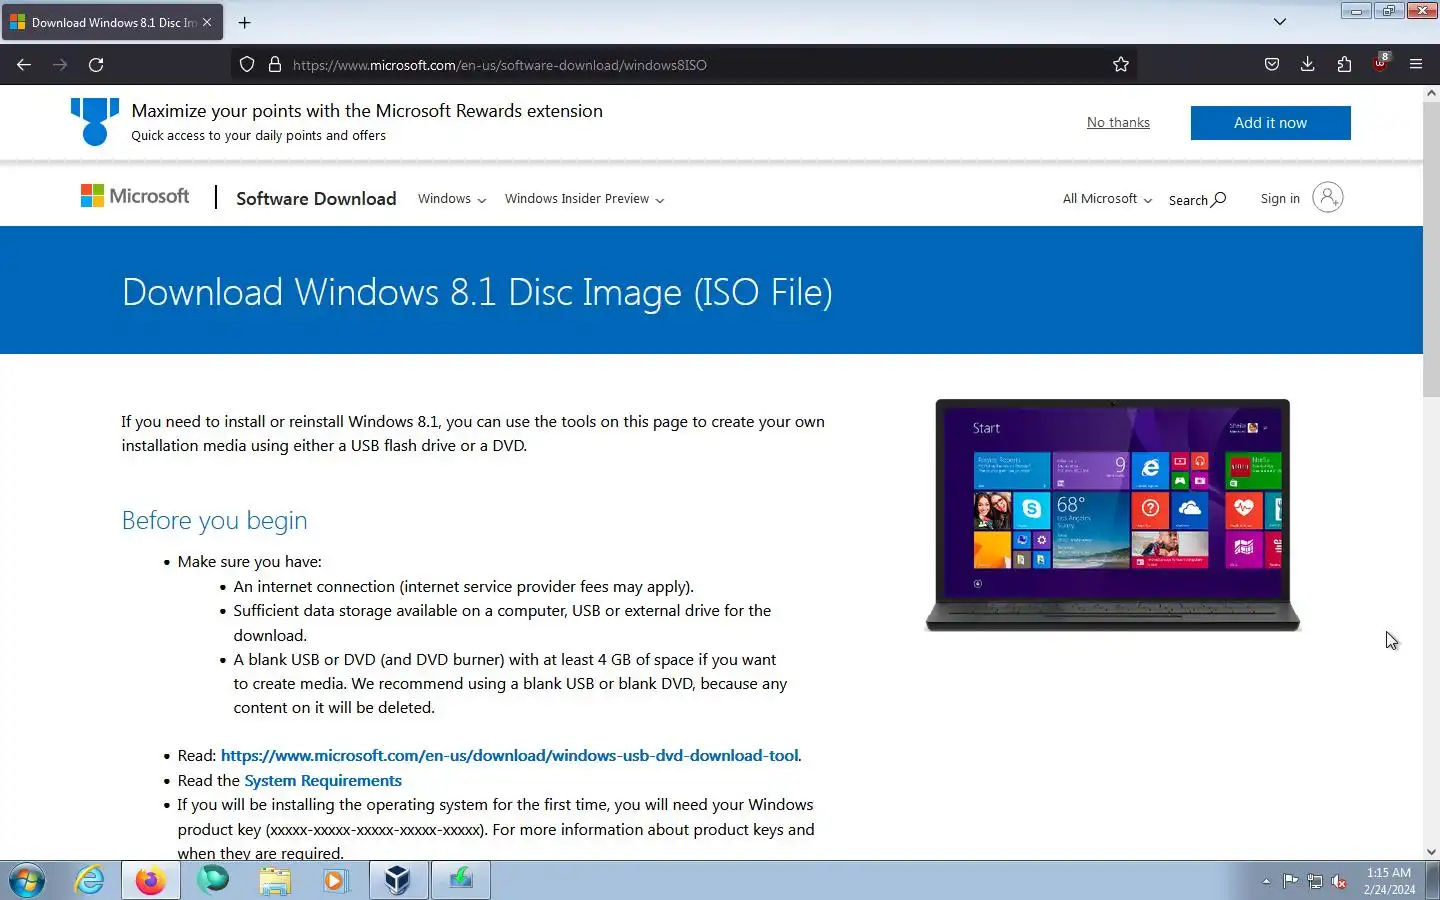Open the tracking protection shield icon
This screenshot has height=900, width=1440.
coord(247,65)
